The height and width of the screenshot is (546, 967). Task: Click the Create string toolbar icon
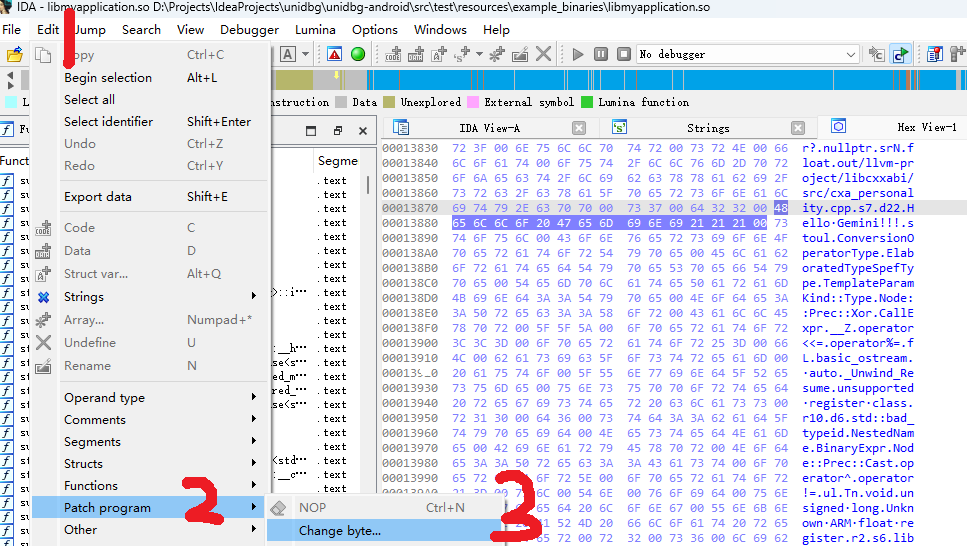(462, 54)
